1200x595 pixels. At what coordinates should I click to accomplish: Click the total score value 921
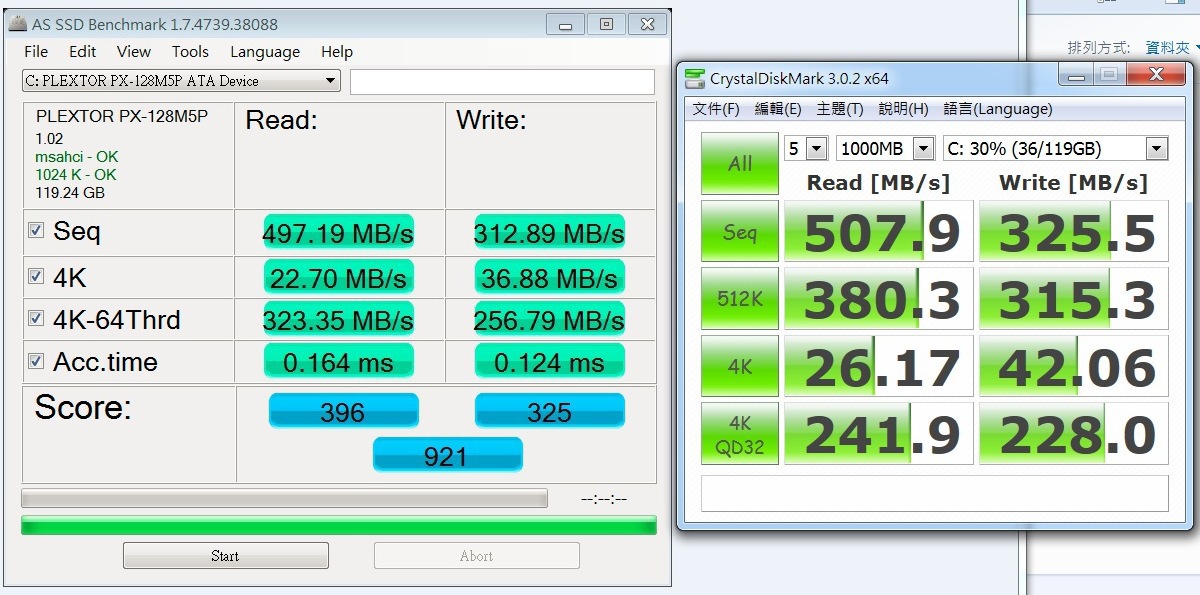click(x=447, y=455)
